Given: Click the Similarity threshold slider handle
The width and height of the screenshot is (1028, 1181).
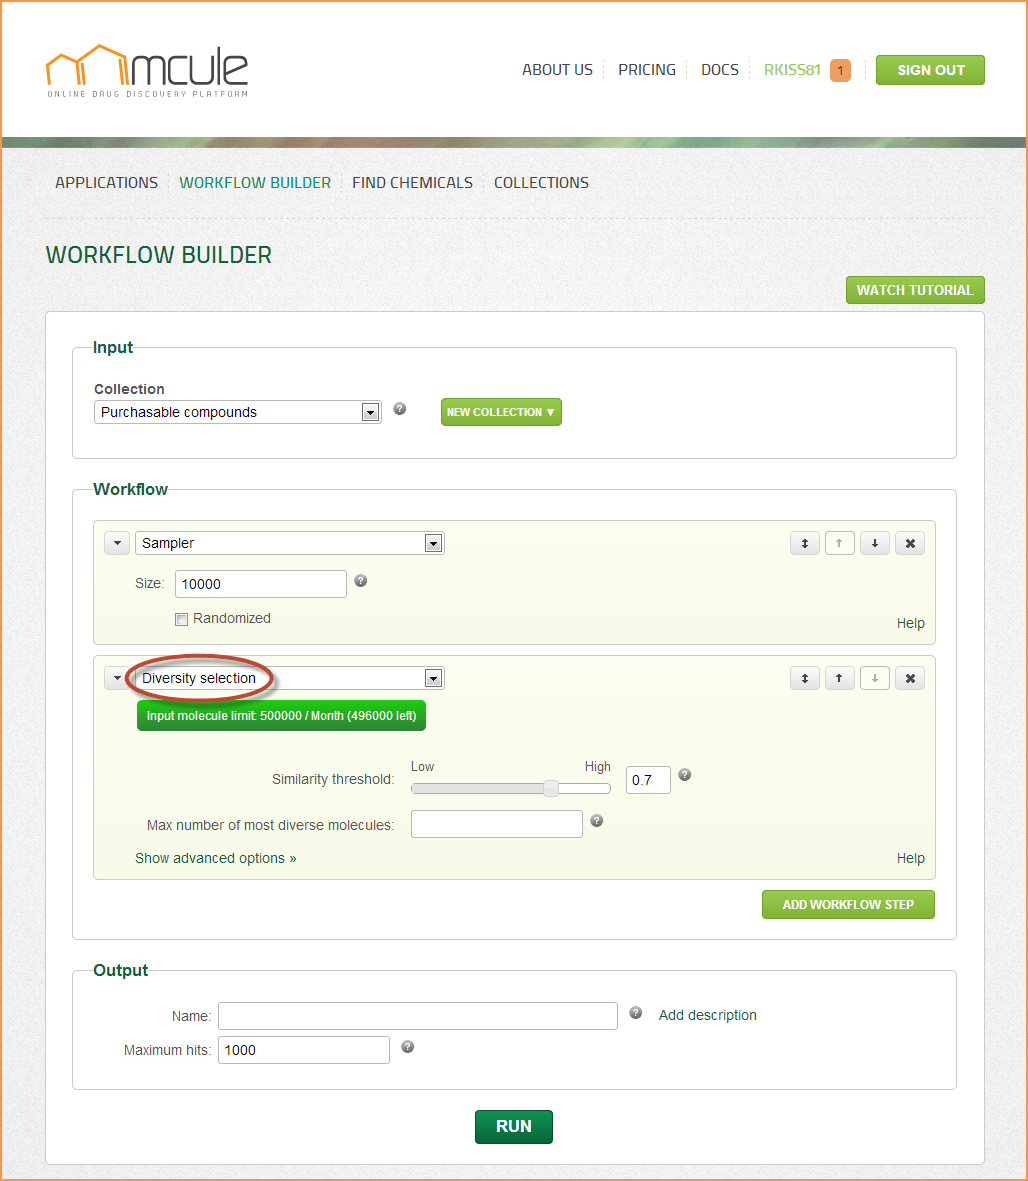Looking at the screenshot, I should point(551,788).
